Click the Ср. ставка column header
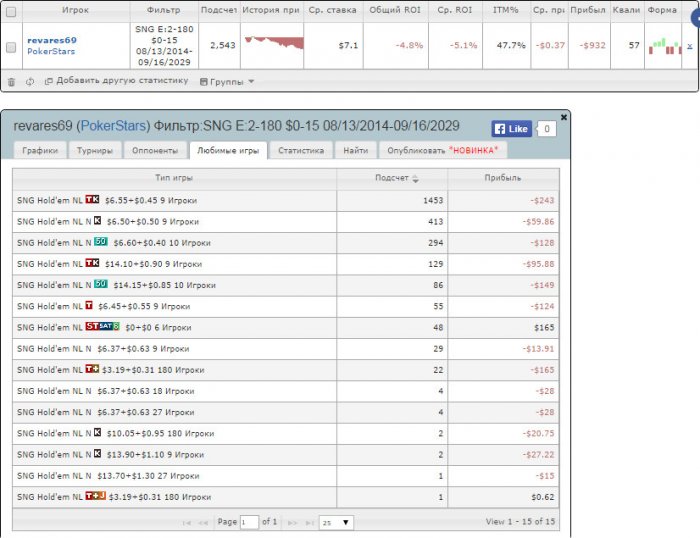This screenshot has width=700, height=538. 333,10
